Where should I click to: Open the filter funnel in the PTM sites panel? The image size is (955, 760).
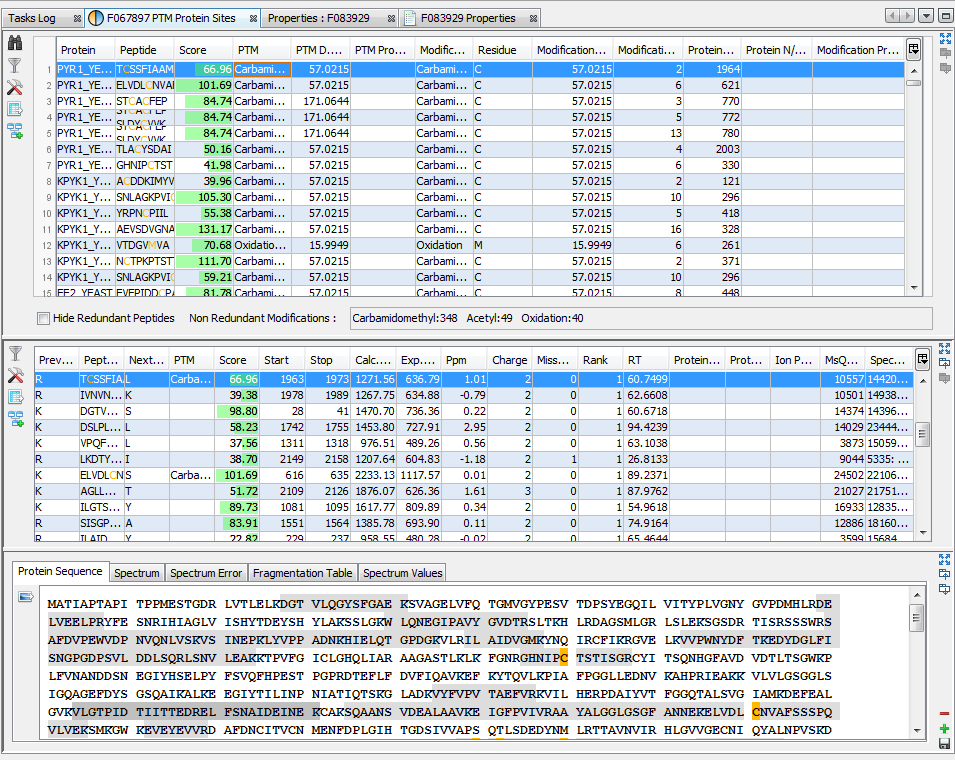click(x=14, y=66)
